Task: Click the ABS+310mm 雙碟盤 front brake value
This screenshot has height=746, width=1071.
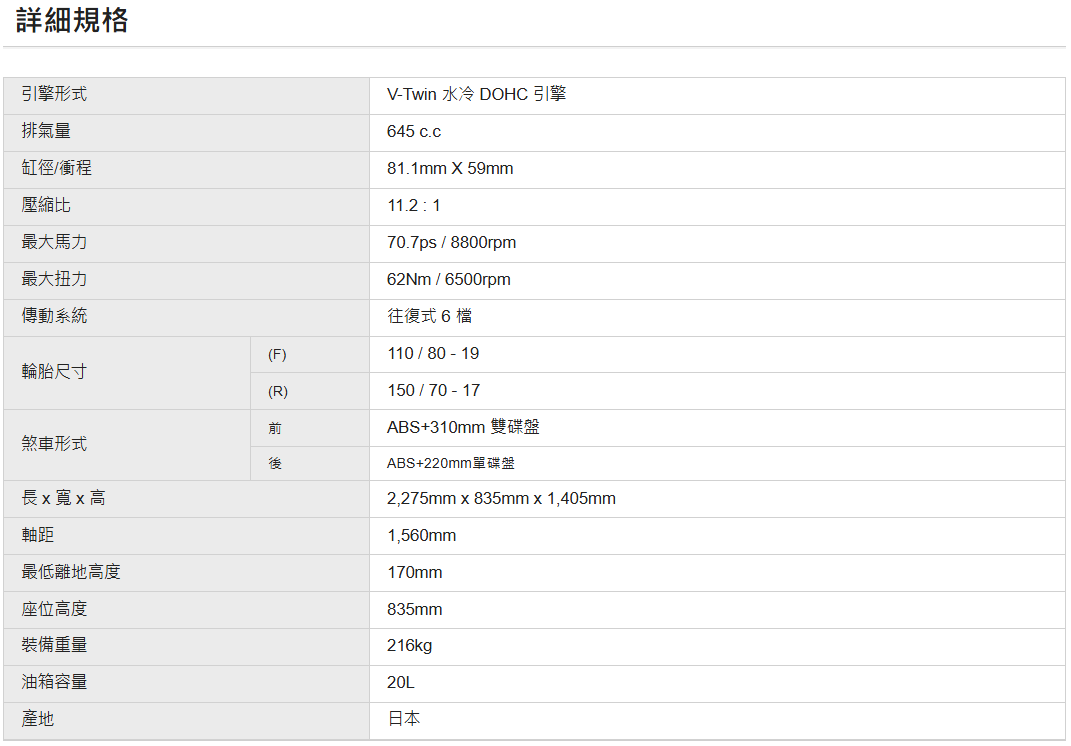Action: click(x=463, y=427)
